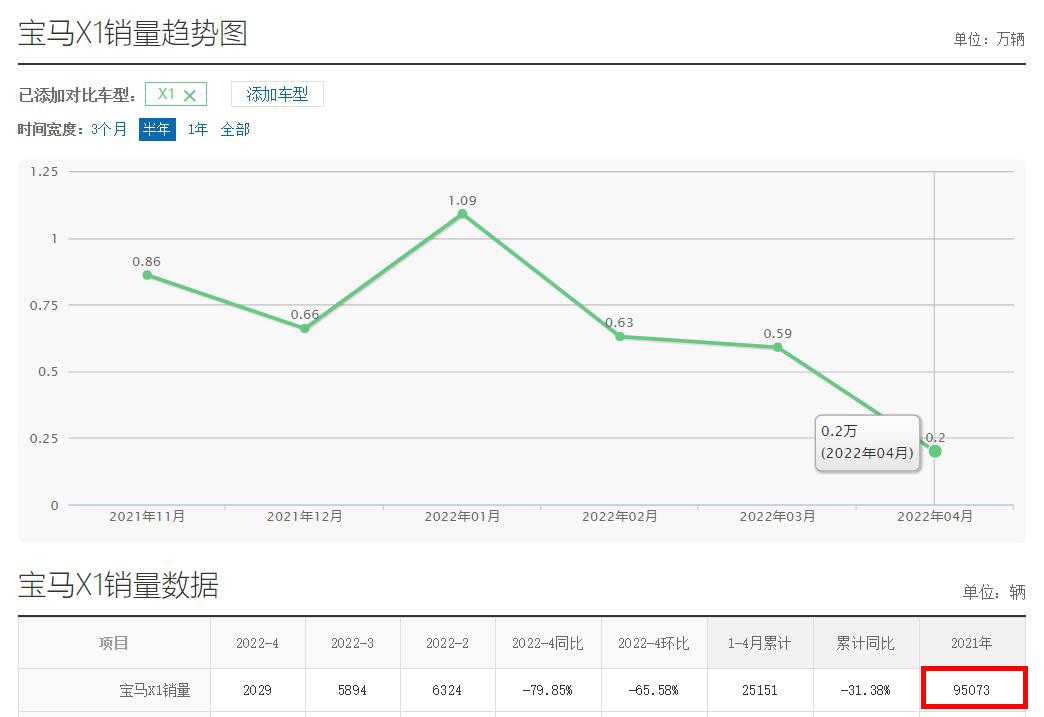Click the 2022-2 column header
The image size is (1044, 717).
(x=447, y=643)
